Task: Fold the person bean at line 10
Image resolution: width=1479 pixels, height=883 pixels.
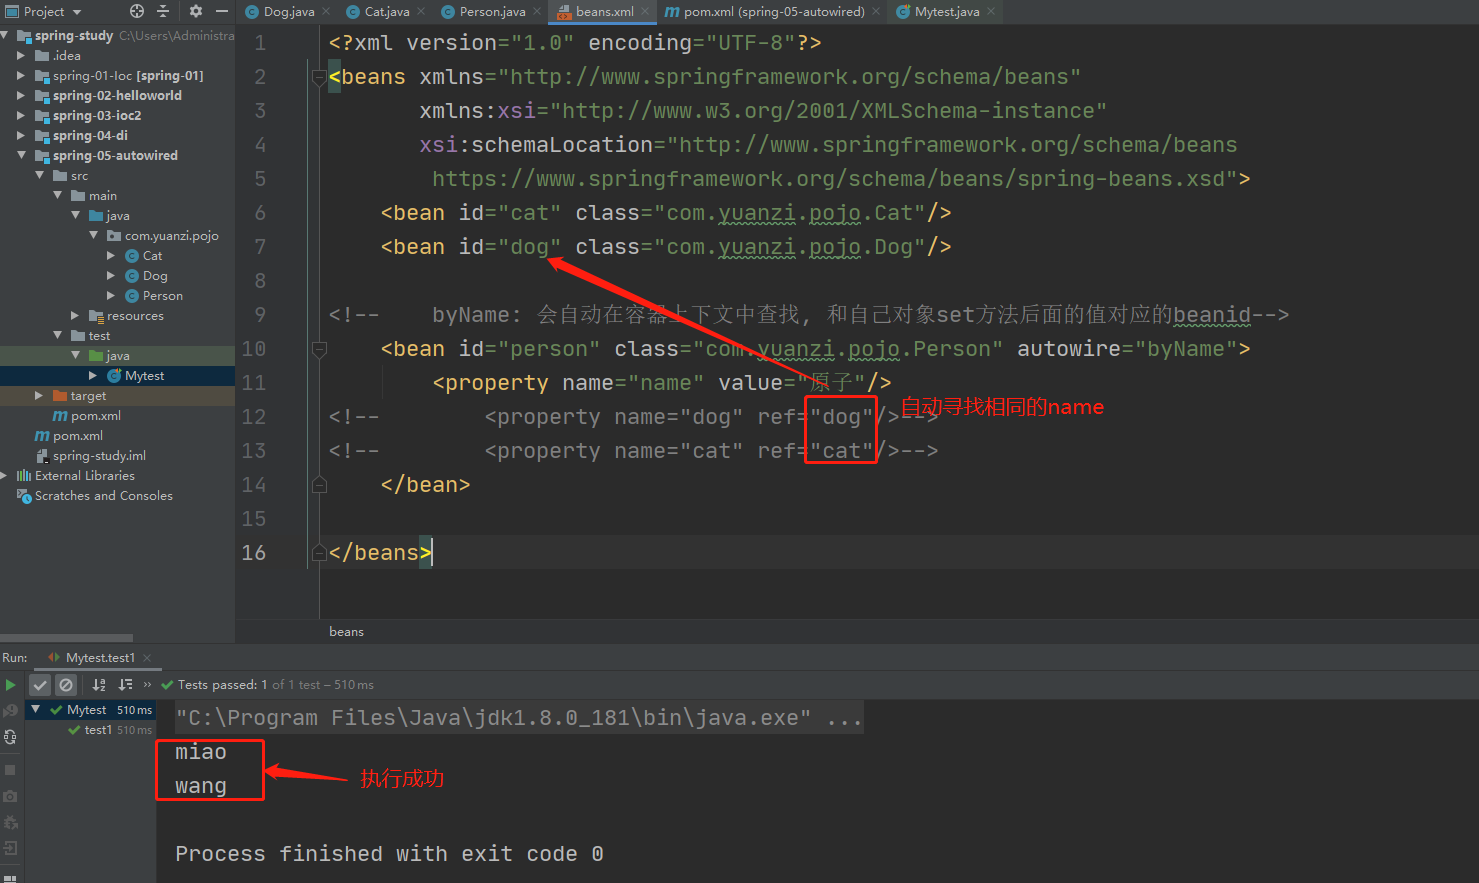Action: pyautogui.click(x=319, y=349)
